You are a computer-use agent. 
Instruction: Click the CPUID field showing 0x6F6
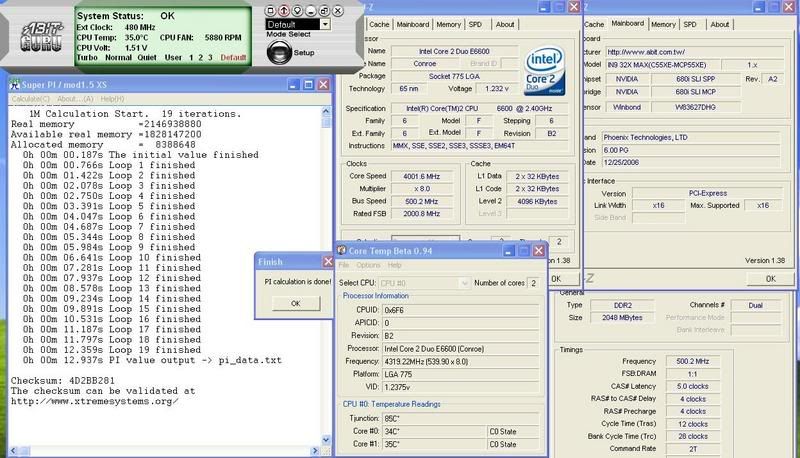click(x=461, y=310)
